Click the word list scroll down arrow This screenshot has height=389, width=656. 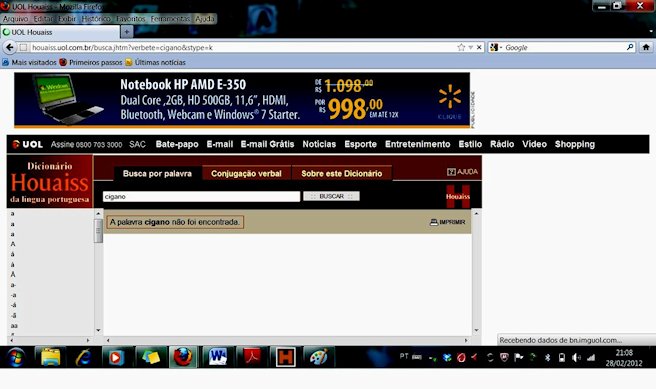pyautogui.click(x=99, y=330)
